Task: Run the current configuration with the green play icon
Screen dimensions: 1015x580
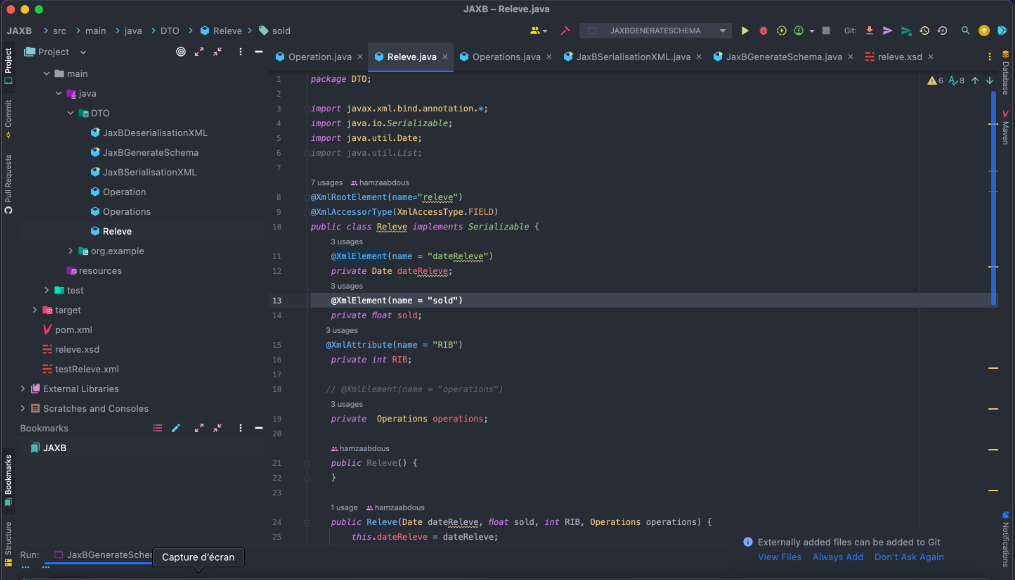Action: click(x=746, y=30)
